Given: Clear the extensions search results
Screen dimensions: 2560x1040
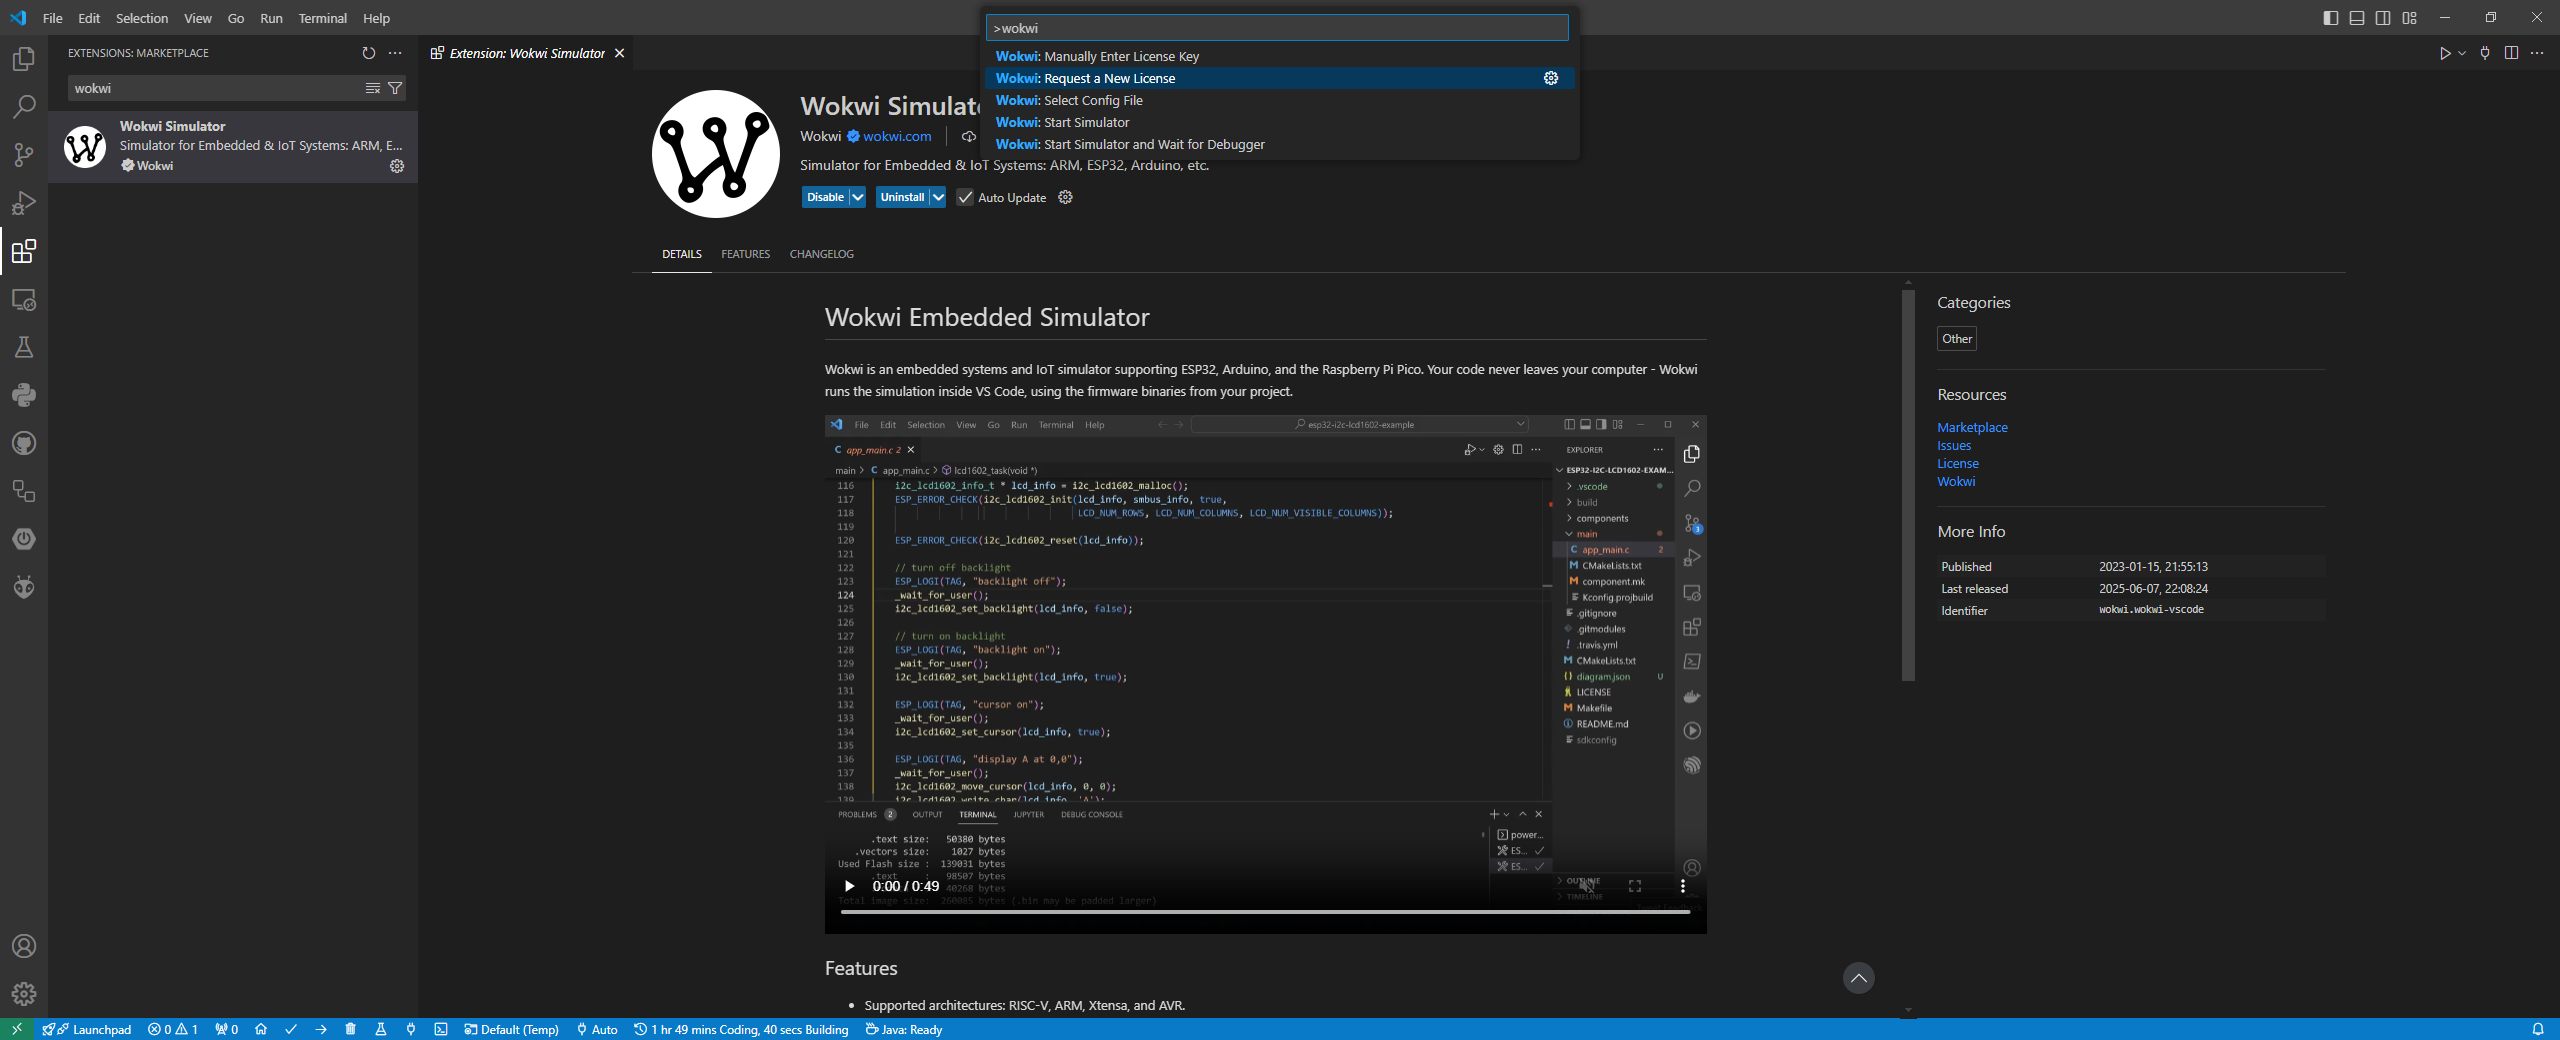Looking at the screenshot, I should click(373, 88).
